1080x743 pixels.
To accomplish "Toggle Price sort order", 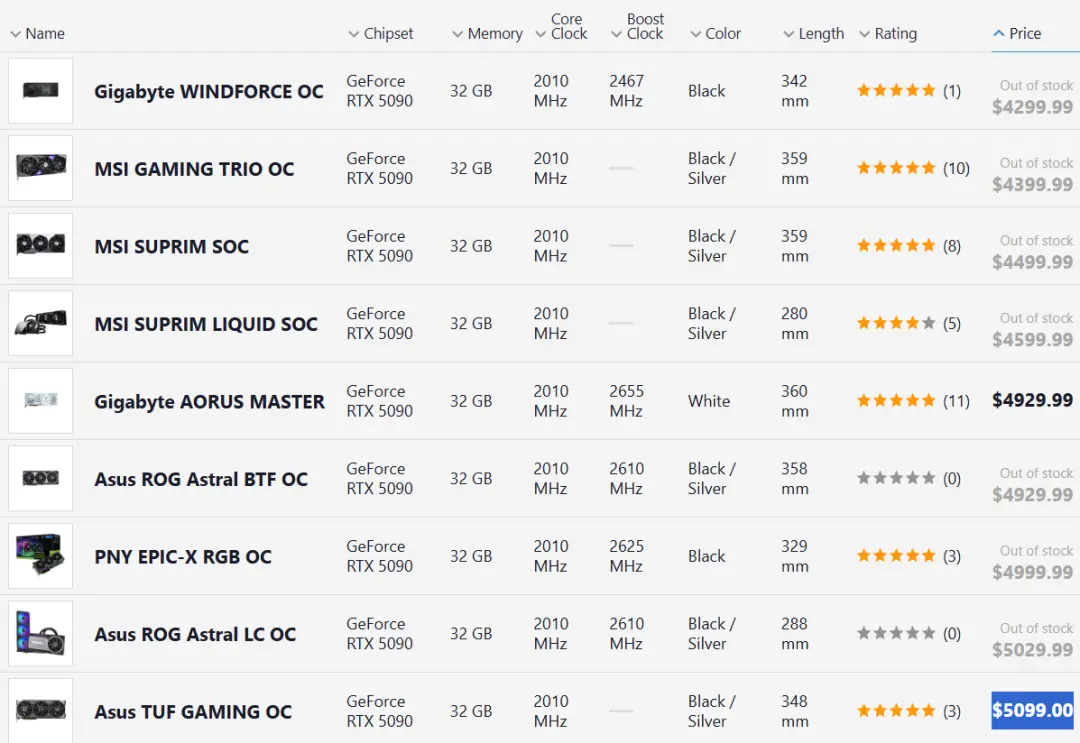I will (x=1017, y=34).
